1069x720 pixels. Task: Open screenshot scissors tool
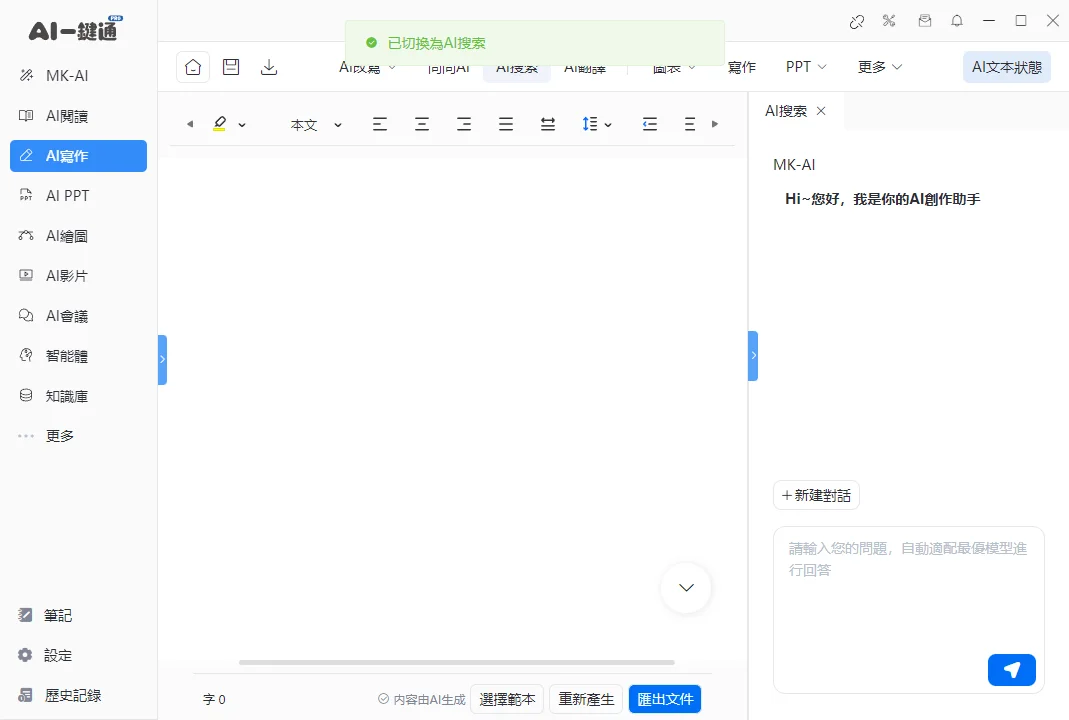coord(889,21)
